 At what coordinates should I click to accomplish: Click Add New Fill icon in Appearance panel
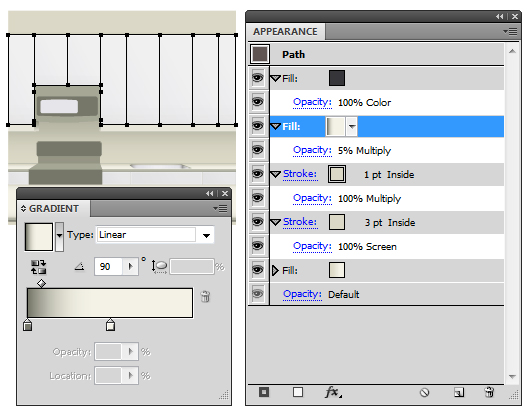click(298, 392)
